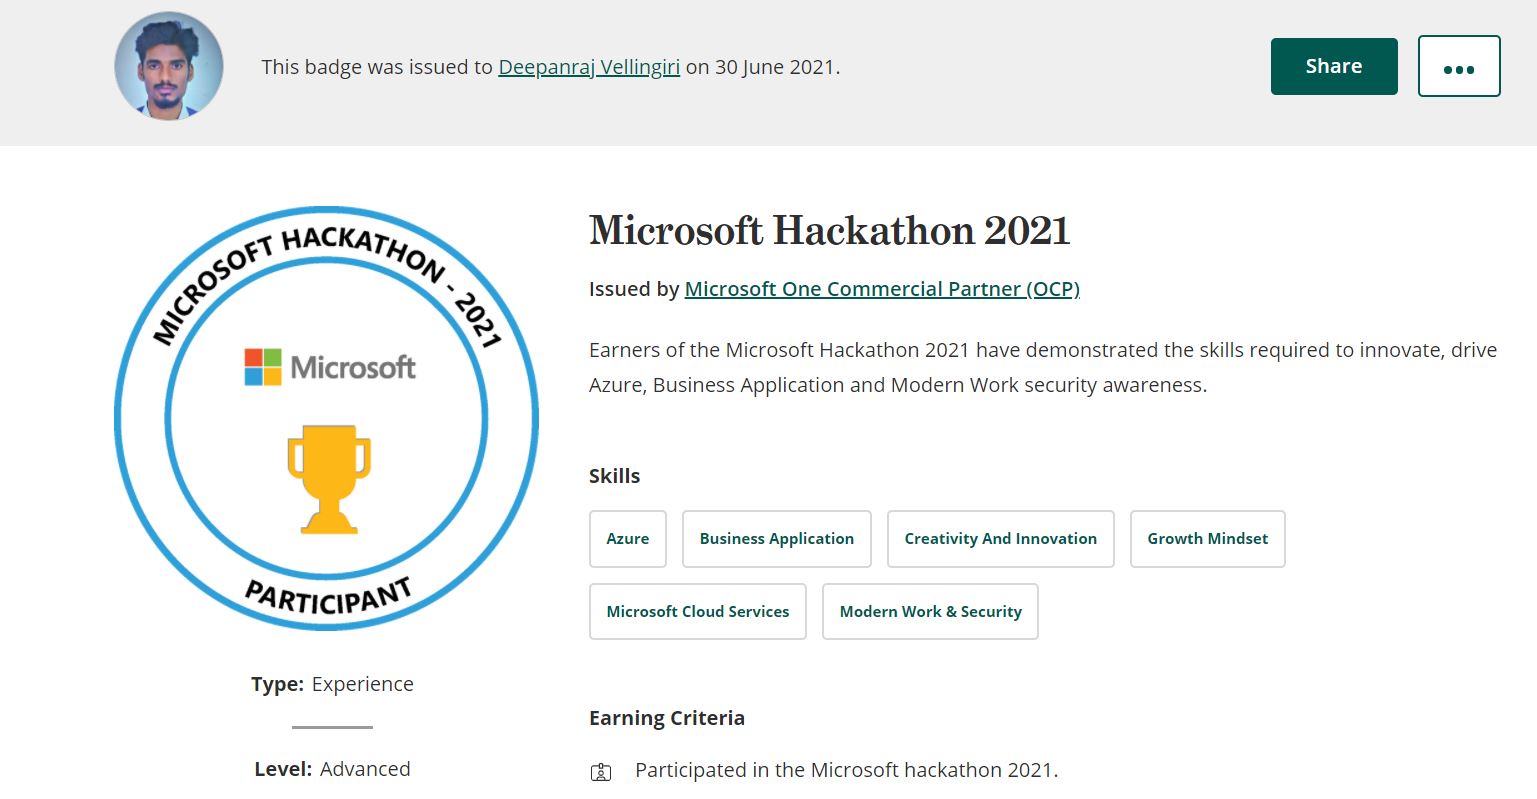Open the Creativity And Innovation skill tag
Image resolution: width=1537 pixels, height=799 pixels.
point(1000,539)
